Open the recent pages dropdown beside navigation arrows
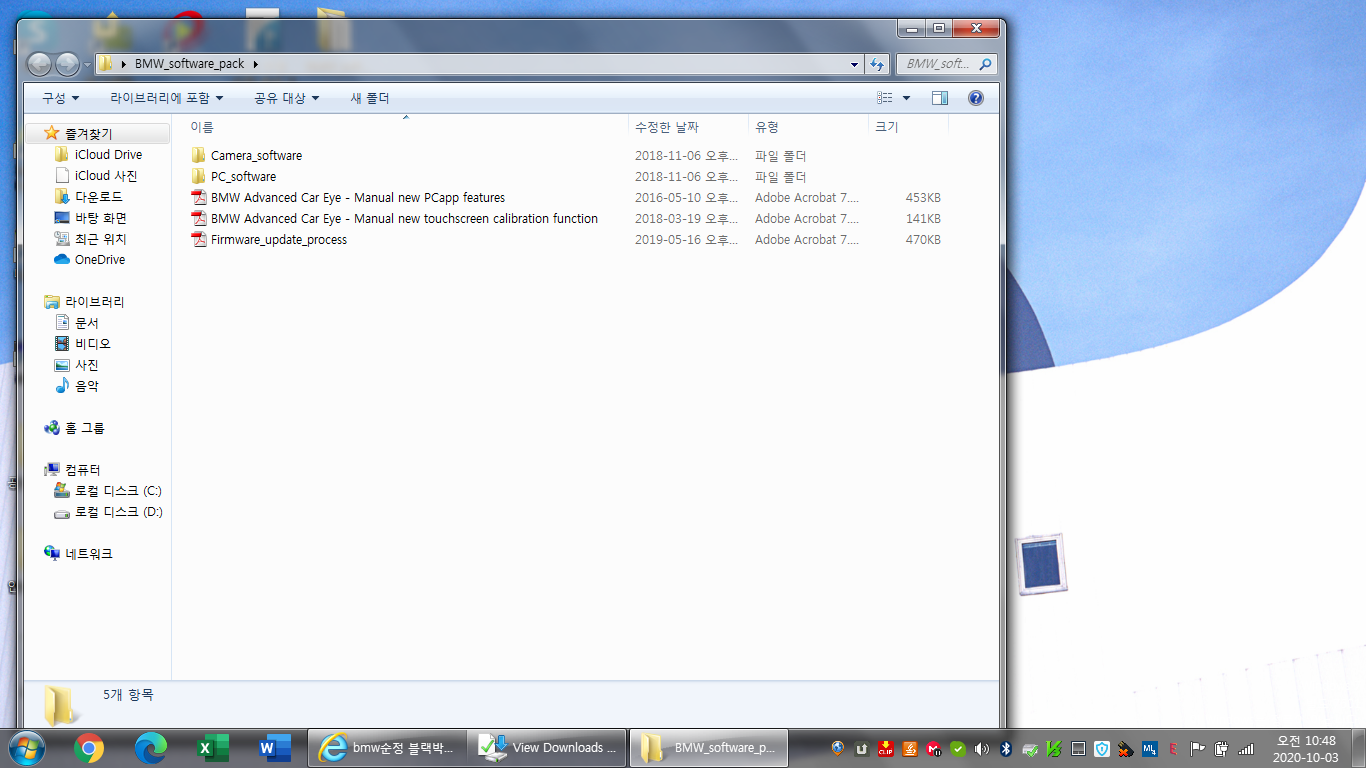This screenshot has height=768, width=1366. 87,65
